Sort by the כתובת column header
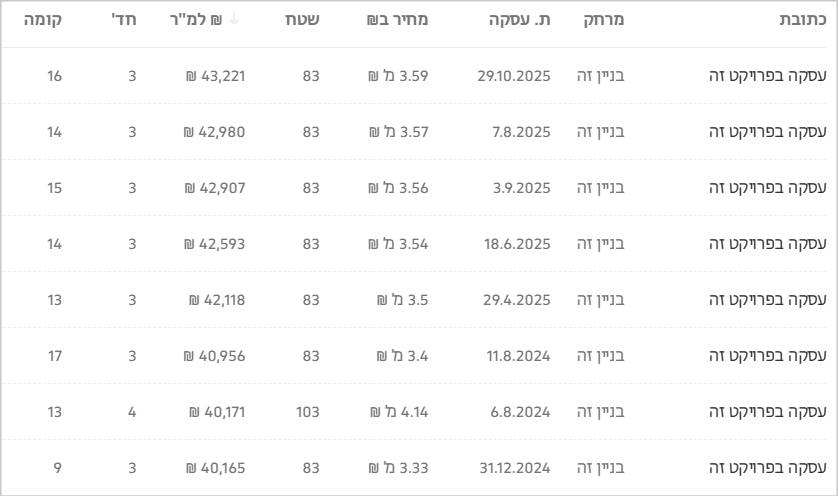 click(803, 21)
